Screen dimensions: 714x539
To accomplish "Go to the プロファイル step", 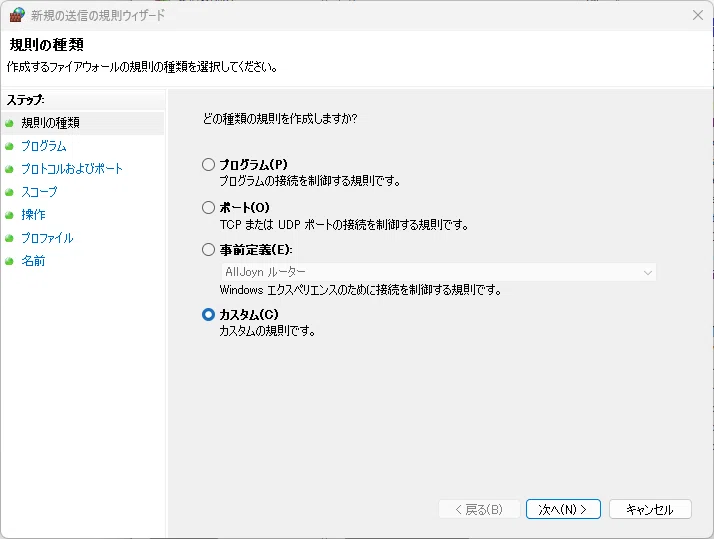I will tap(47, 238).
